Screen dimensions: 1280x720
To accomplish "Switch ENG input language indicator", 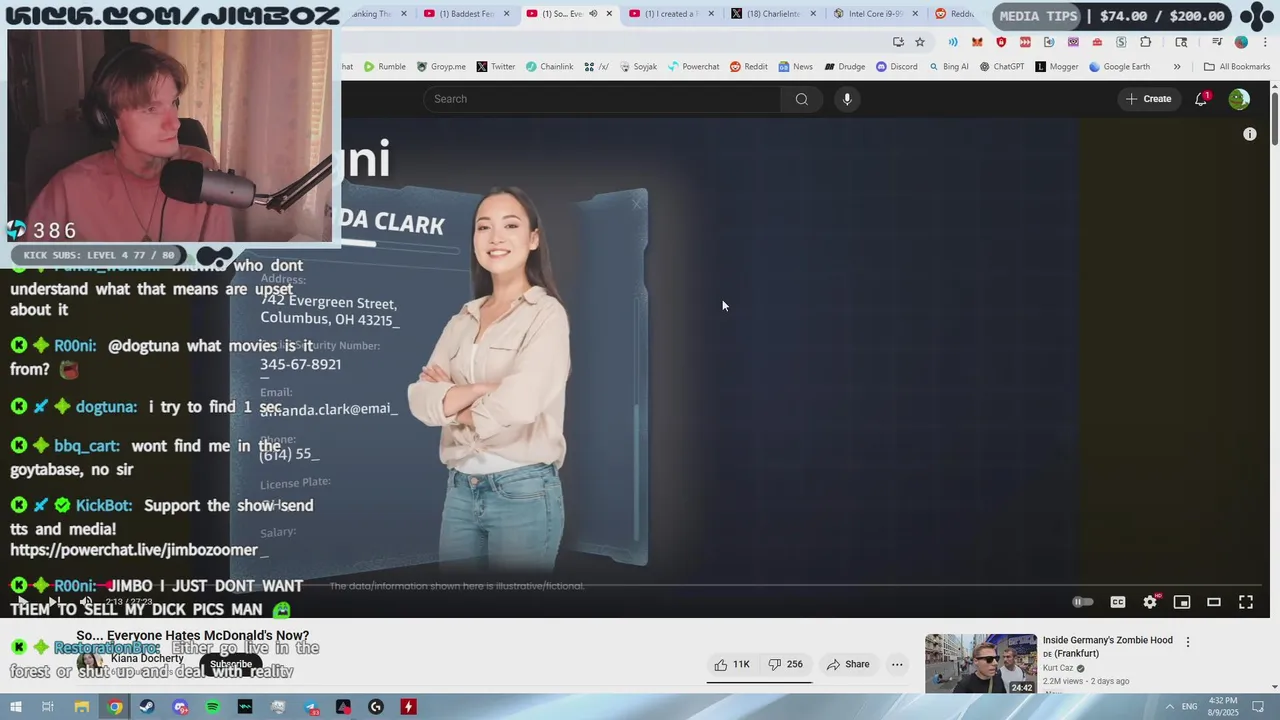I will pos(1189,707).
